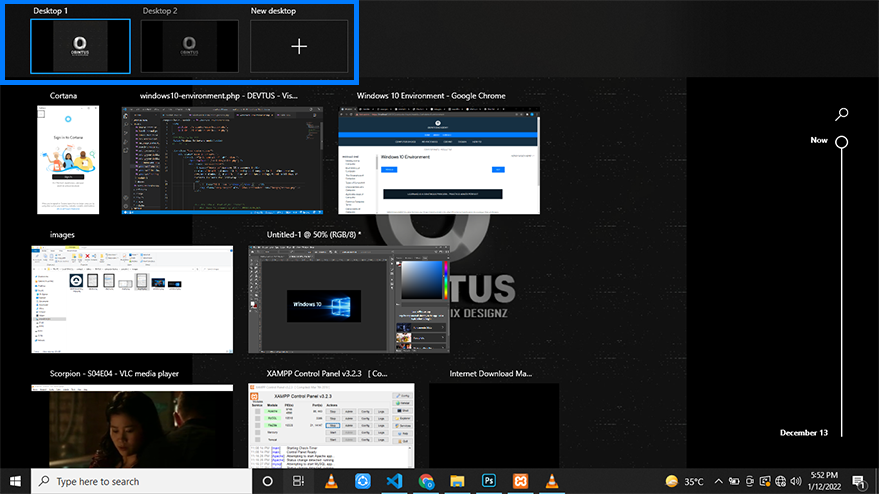Open the images File Explorer window thumbnail
This screenshot has width=879, height=494.
[x=132, y=299]
